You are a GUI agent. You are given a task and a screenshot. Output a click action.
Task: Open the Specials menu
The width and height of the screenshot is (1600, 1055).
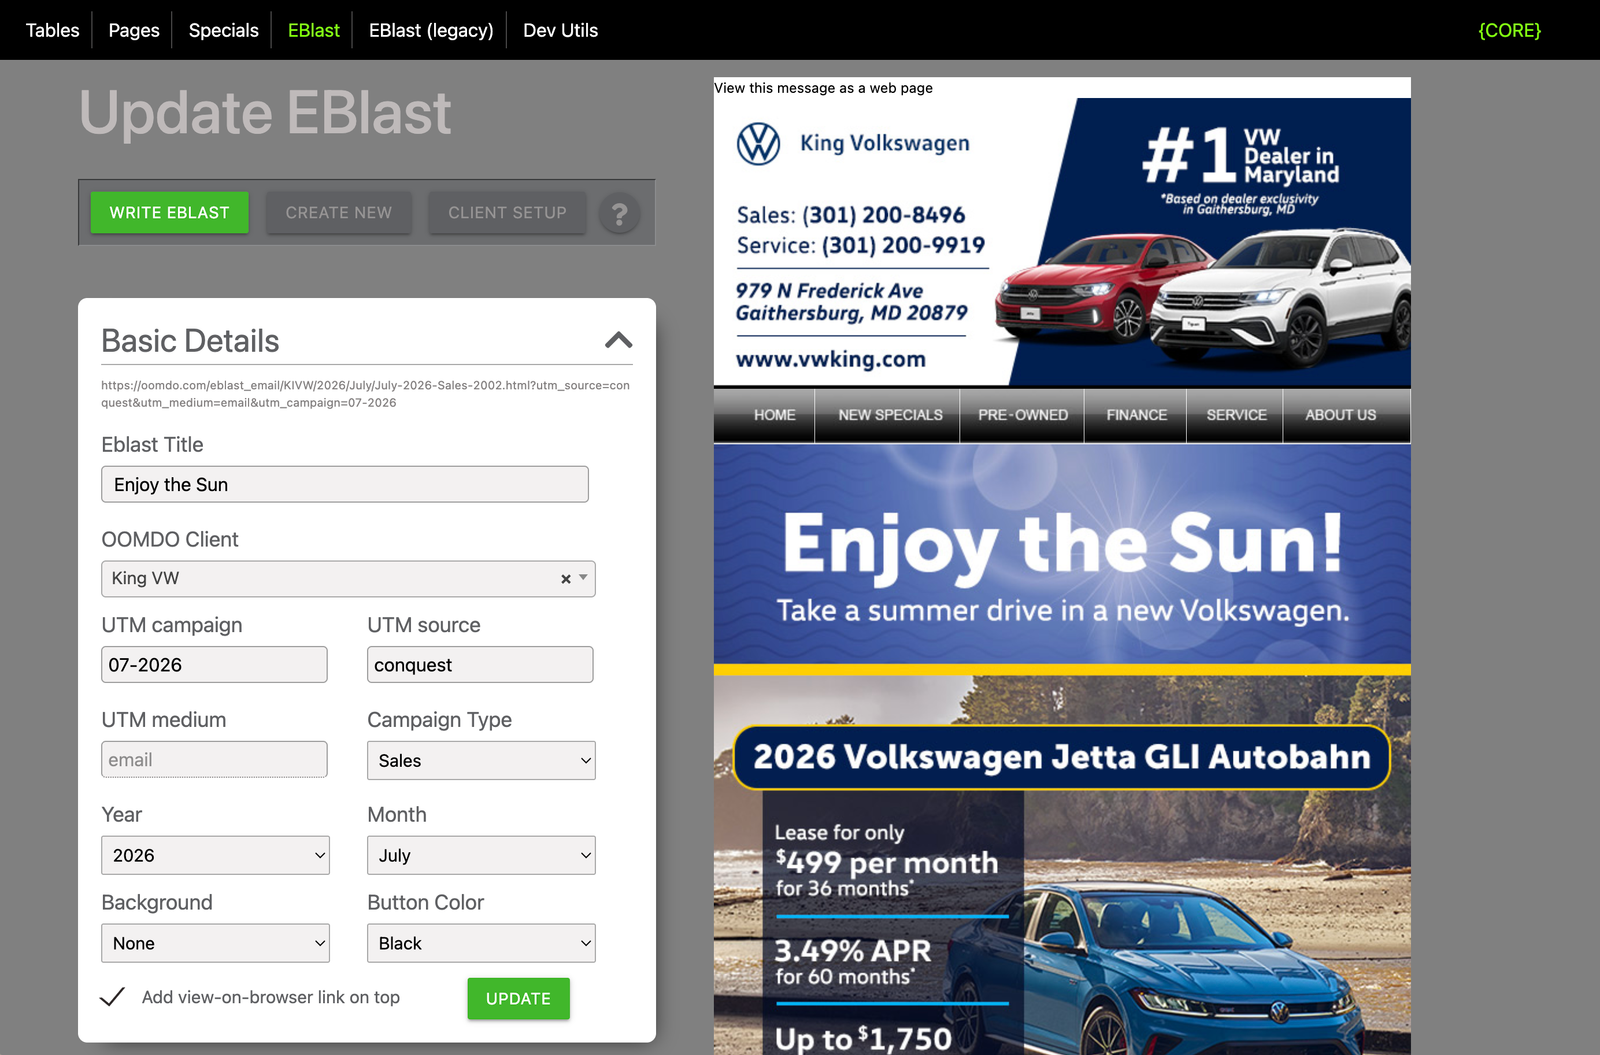pos(224,30)
